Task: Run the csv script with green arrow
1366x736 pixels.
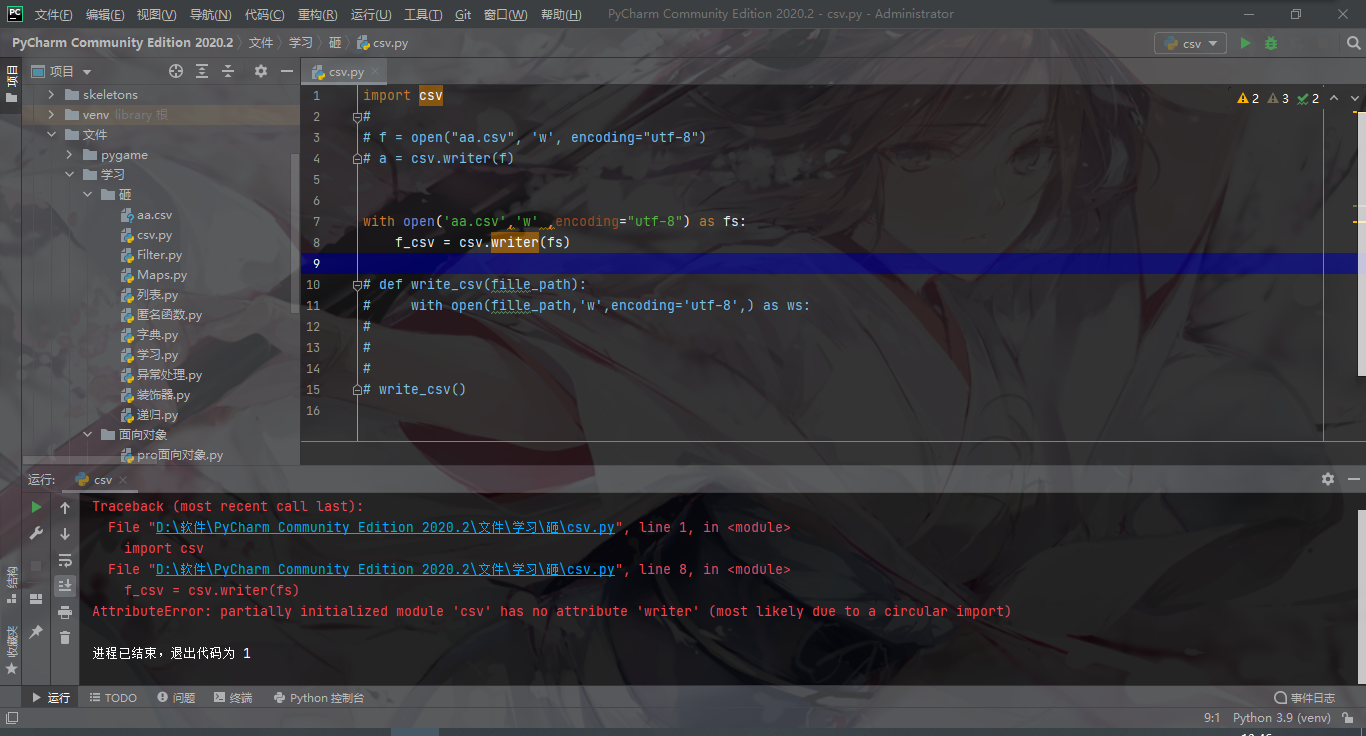Action: pos(1244,42)
